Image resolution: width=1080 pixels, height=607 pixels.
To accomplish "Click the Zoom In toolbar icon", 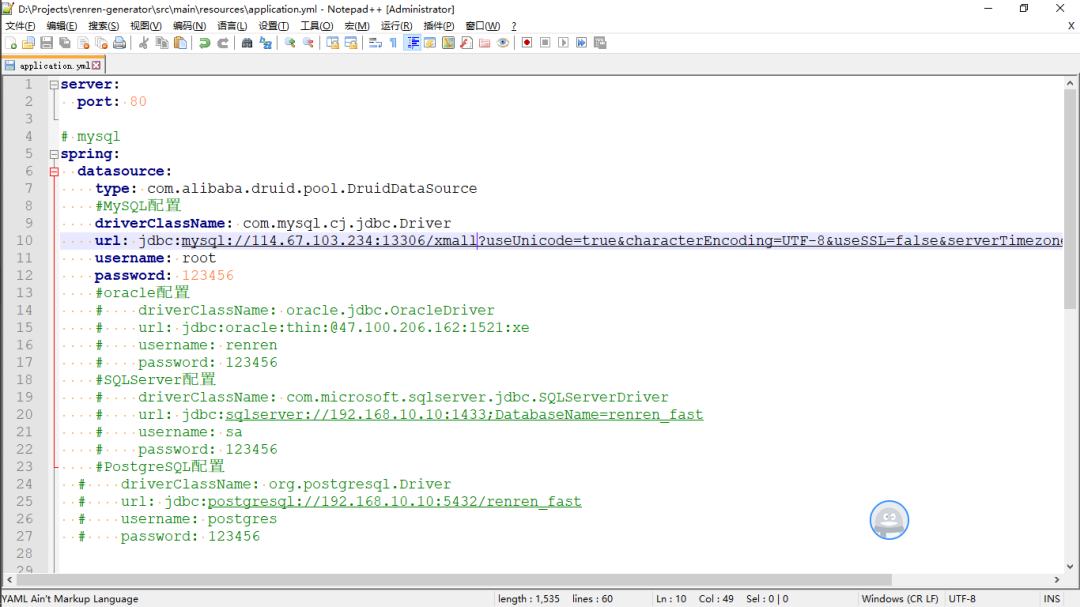I will pyautogui.click(x=290, y=43).
